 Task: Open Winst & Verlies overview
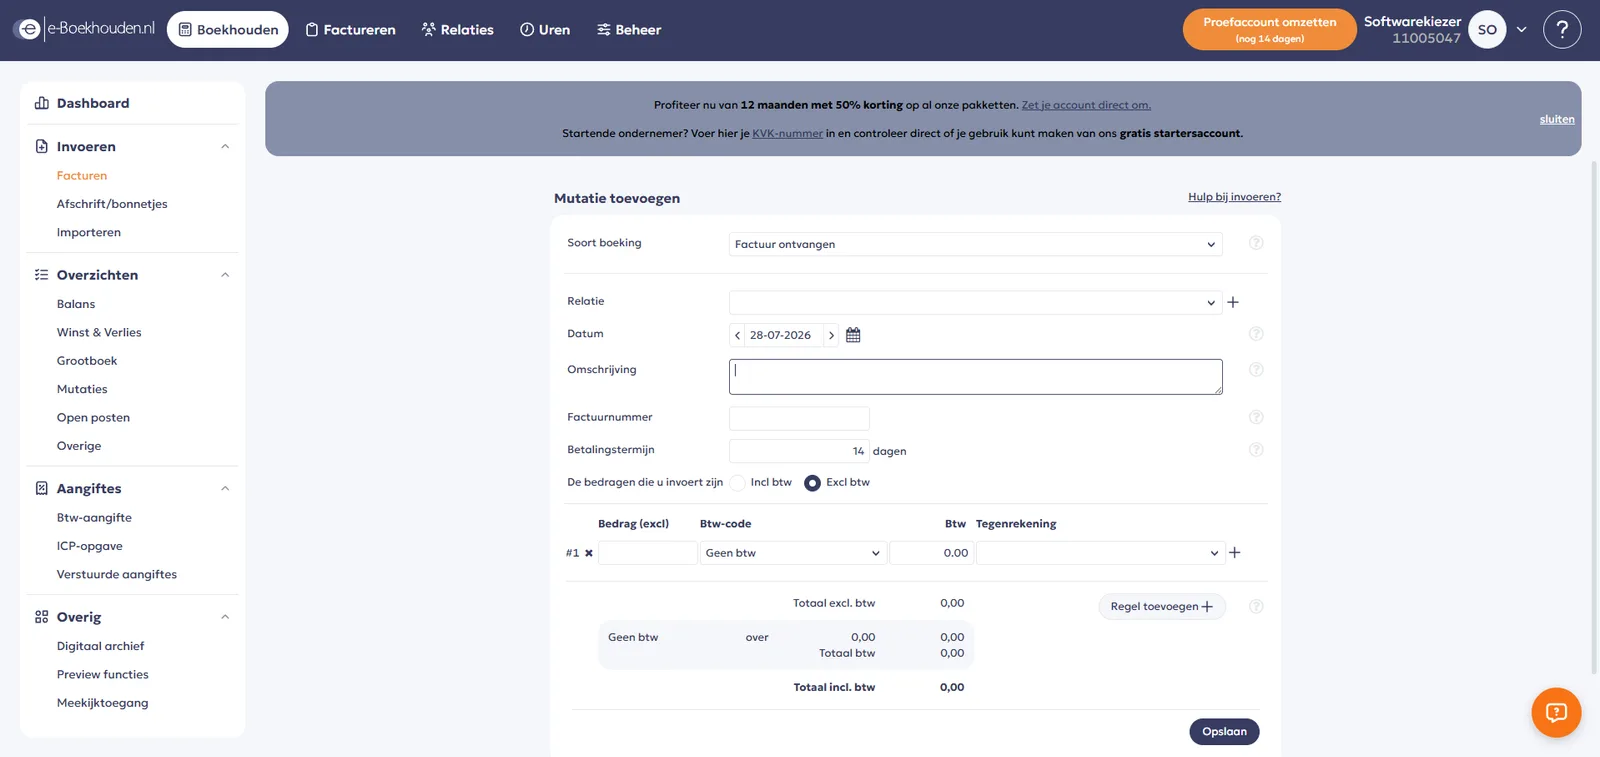coord(99,333)
